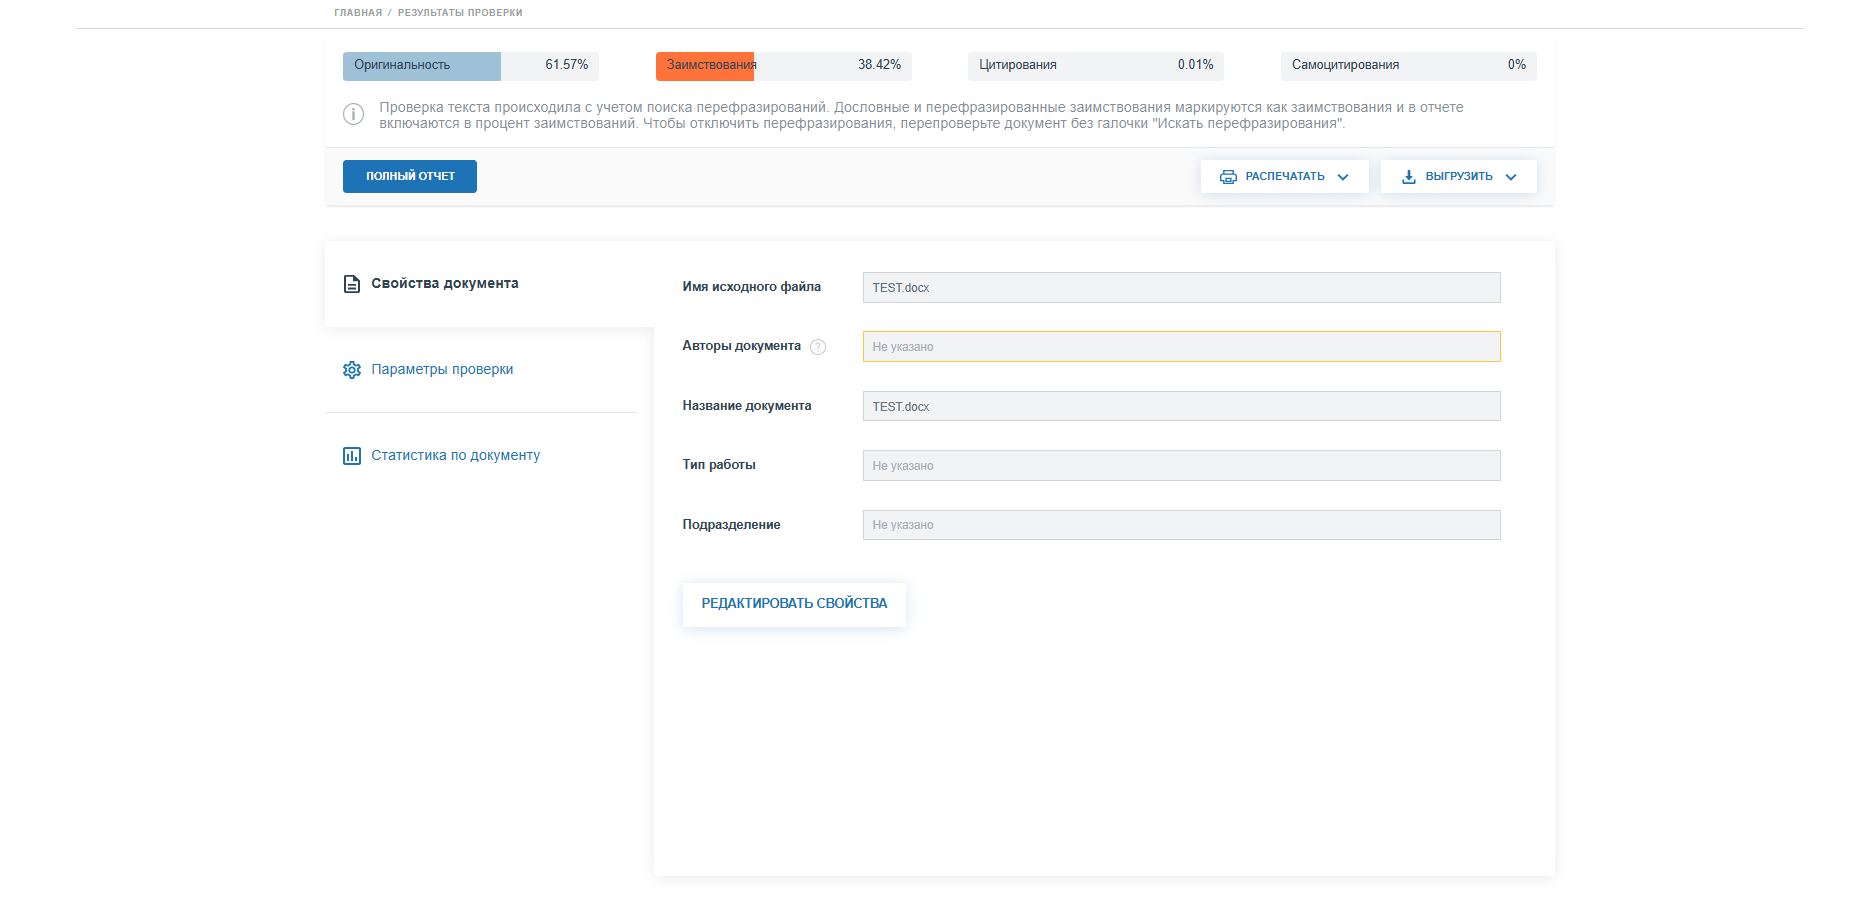Click the Авторы документа input field
This screenshot has width=1872, height=909.
pos(1181,347)
